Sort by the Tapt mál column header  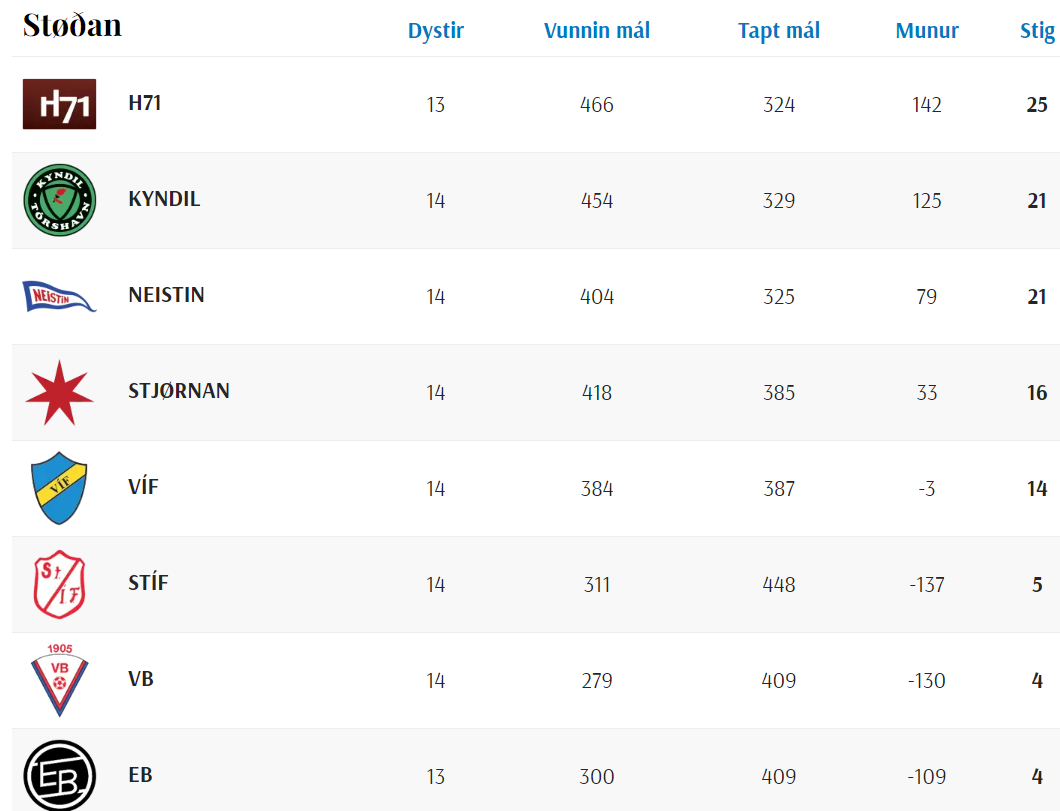(779, 30)
